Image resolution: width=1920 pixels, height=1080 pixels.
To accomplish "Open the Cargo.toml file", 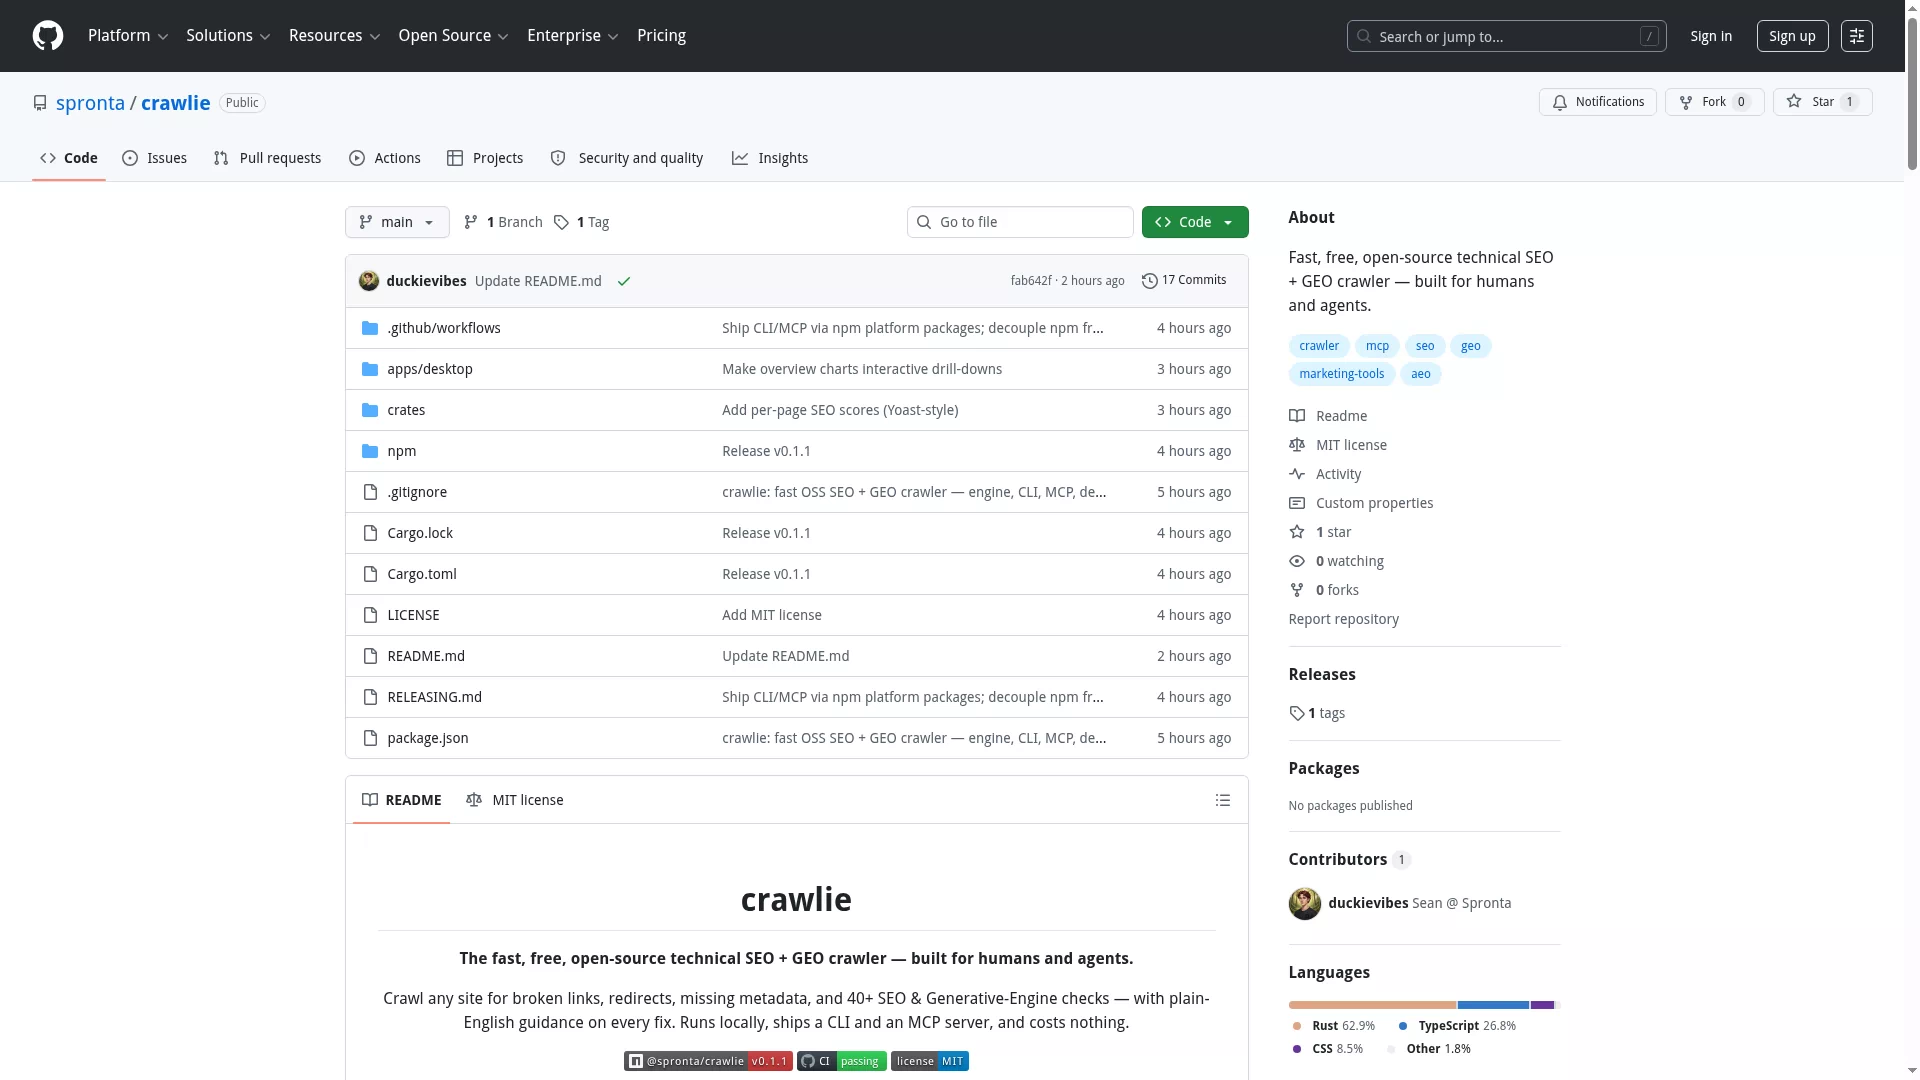I will (x=422, y=574).
